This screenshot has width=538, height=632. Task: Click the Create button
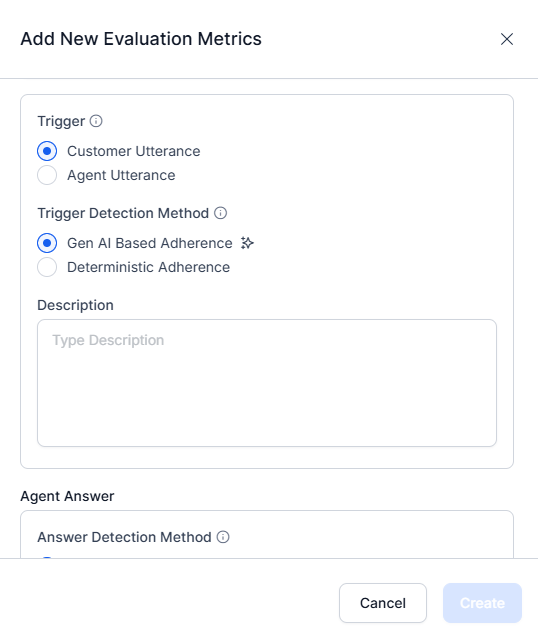482,603
